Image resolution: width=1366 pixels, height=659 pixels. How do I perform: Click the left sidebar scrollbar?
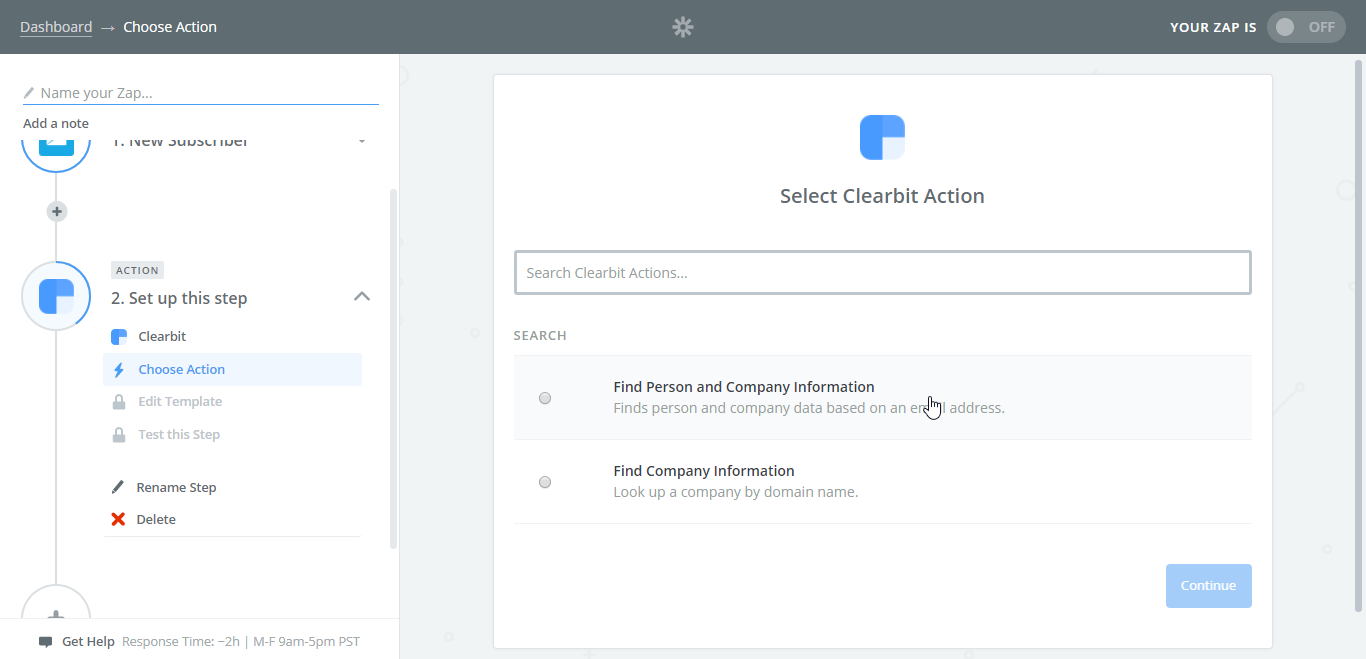(393, 368)
